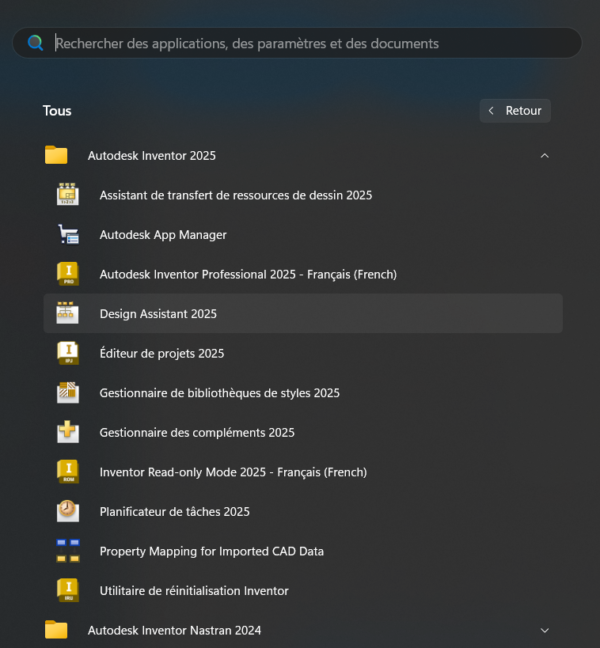Click the add-in manager plus icon

68,432
